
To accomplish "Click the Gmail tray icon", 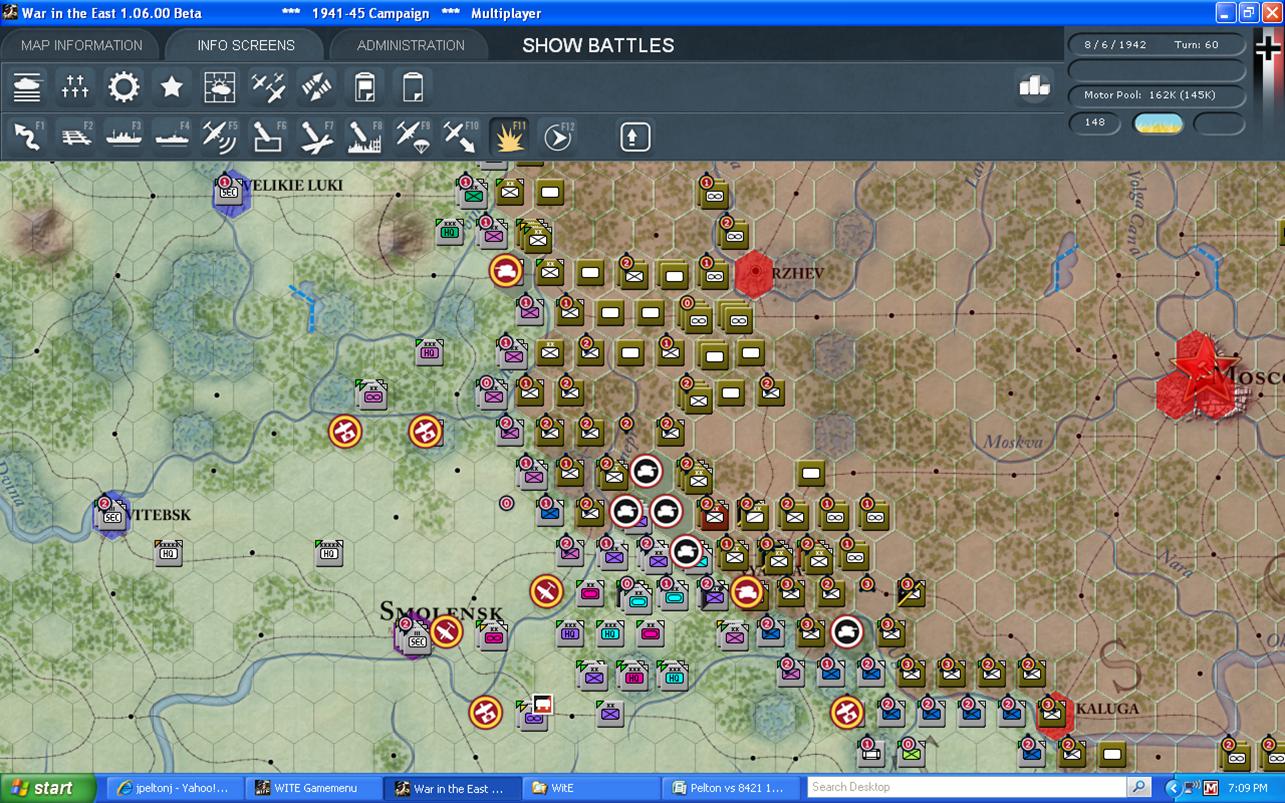I will click(1211, 788).
